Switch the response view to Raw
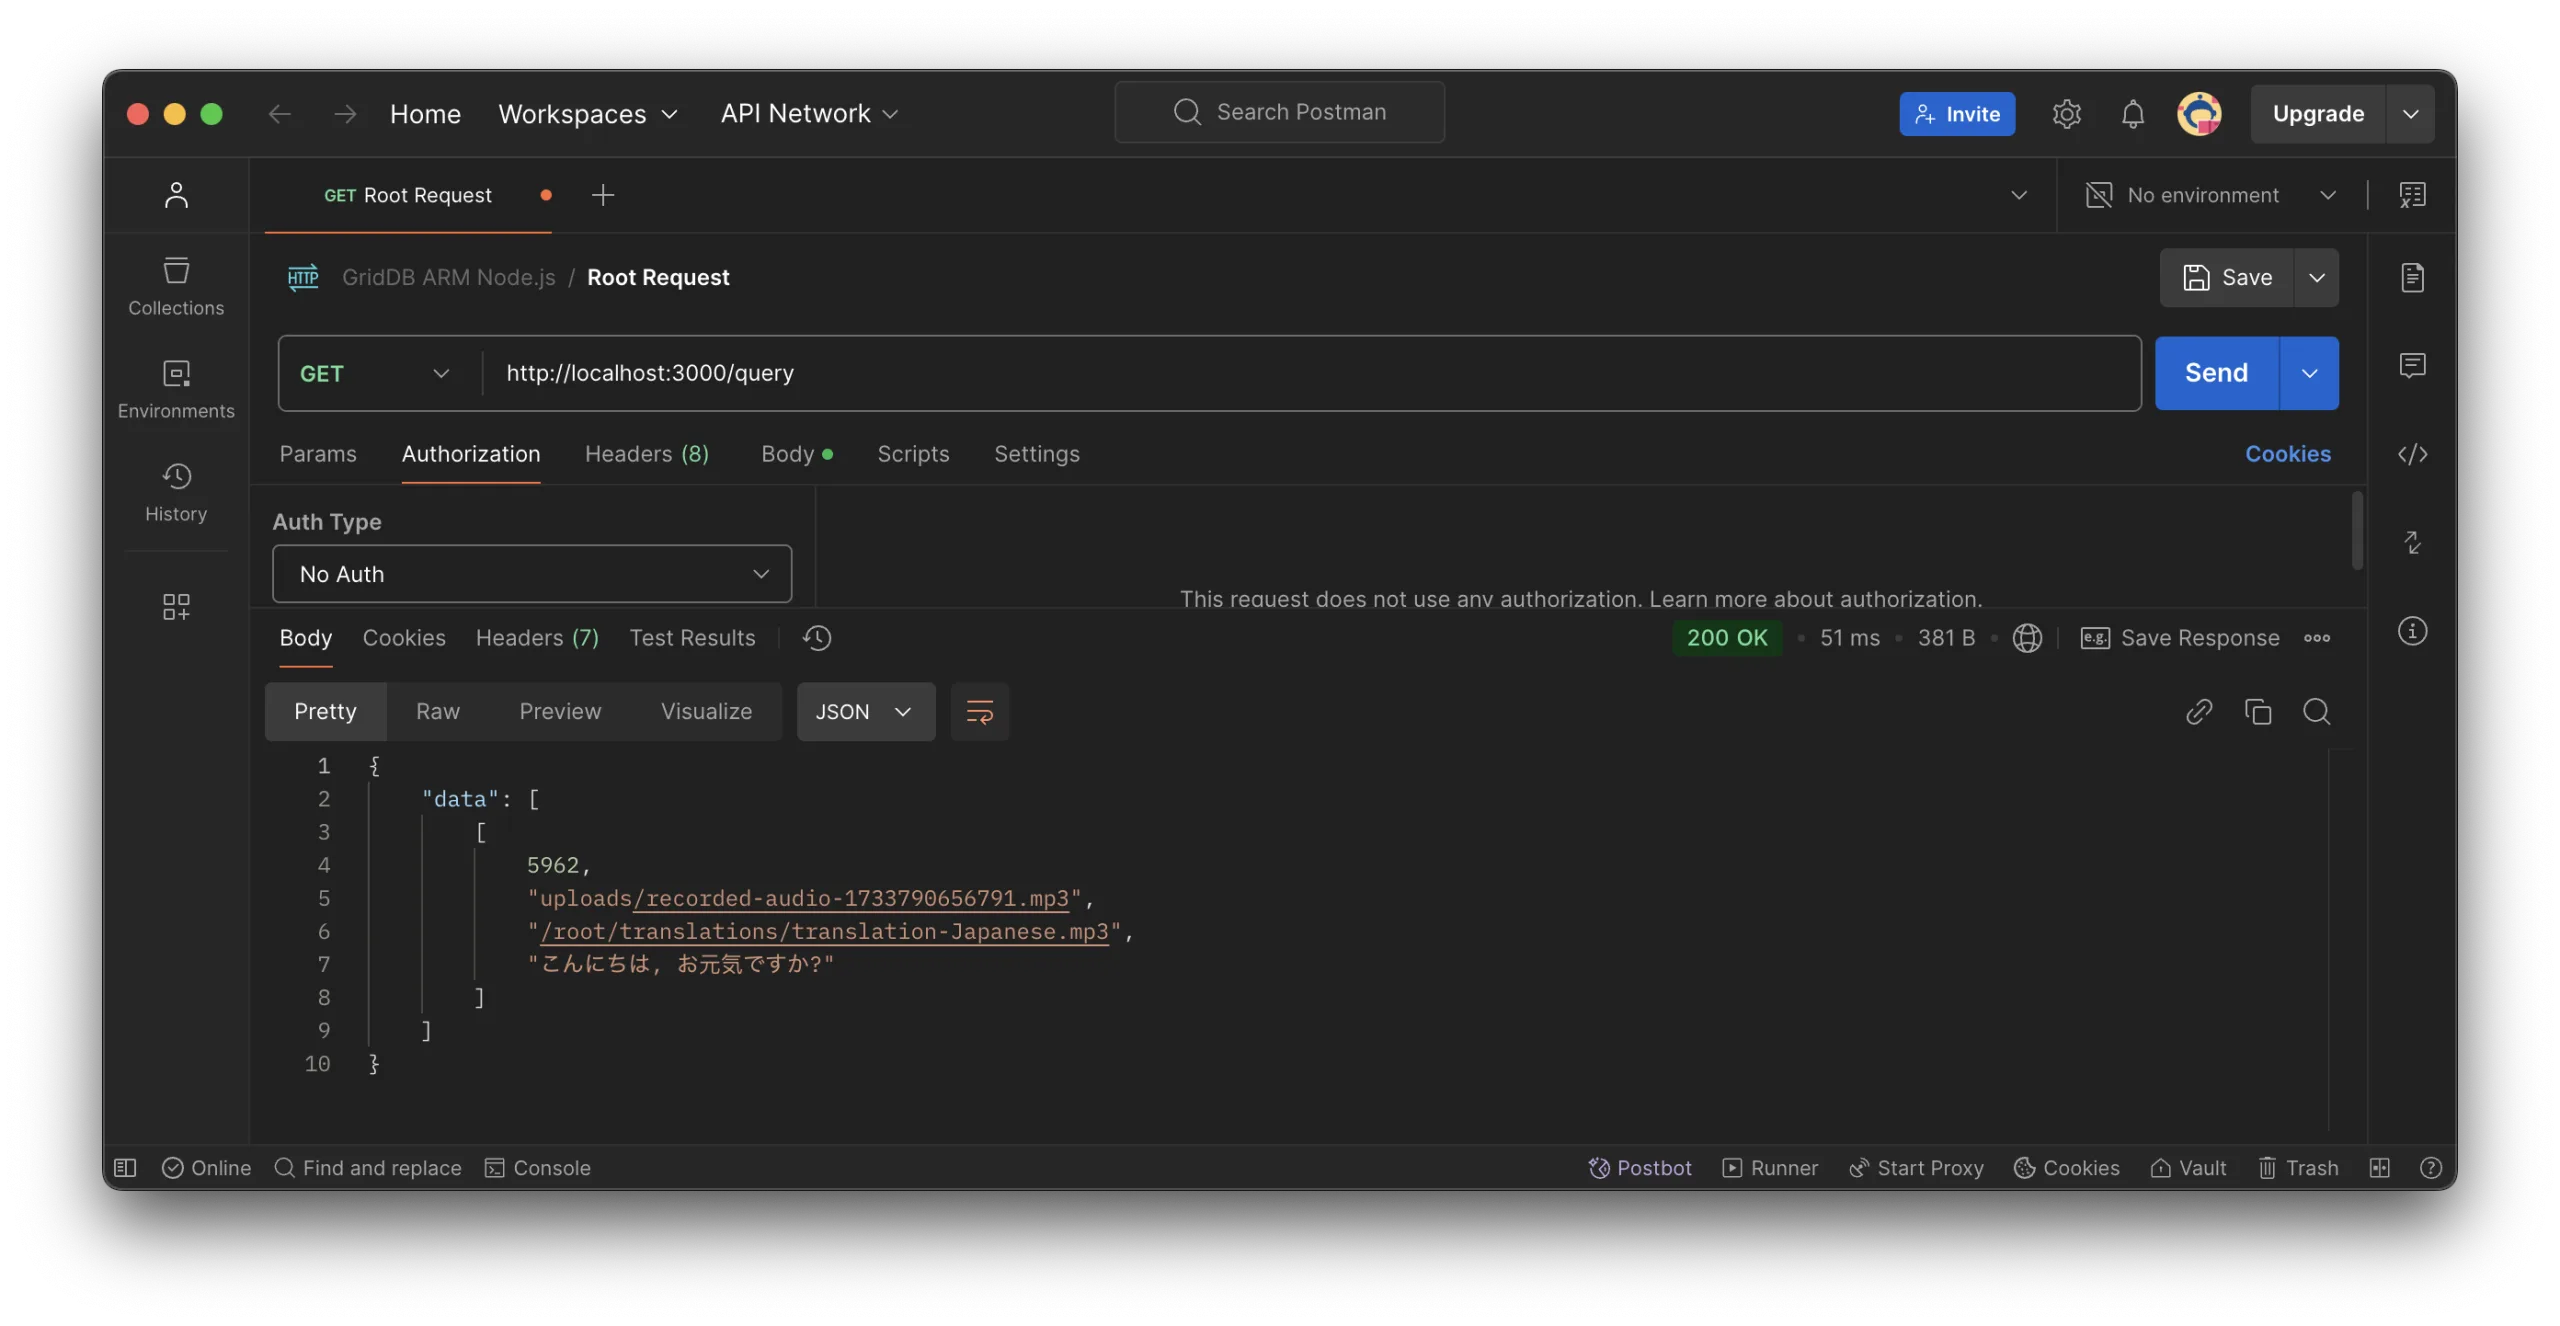 [437, 712]
